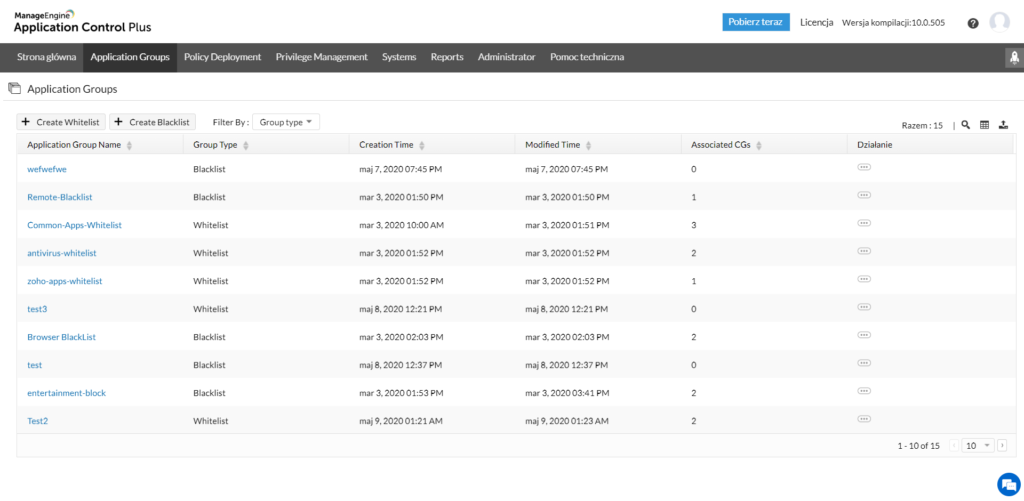Open action menu for Test2 row
Screen dimensions: 1024x501
[x=864, y=420]
